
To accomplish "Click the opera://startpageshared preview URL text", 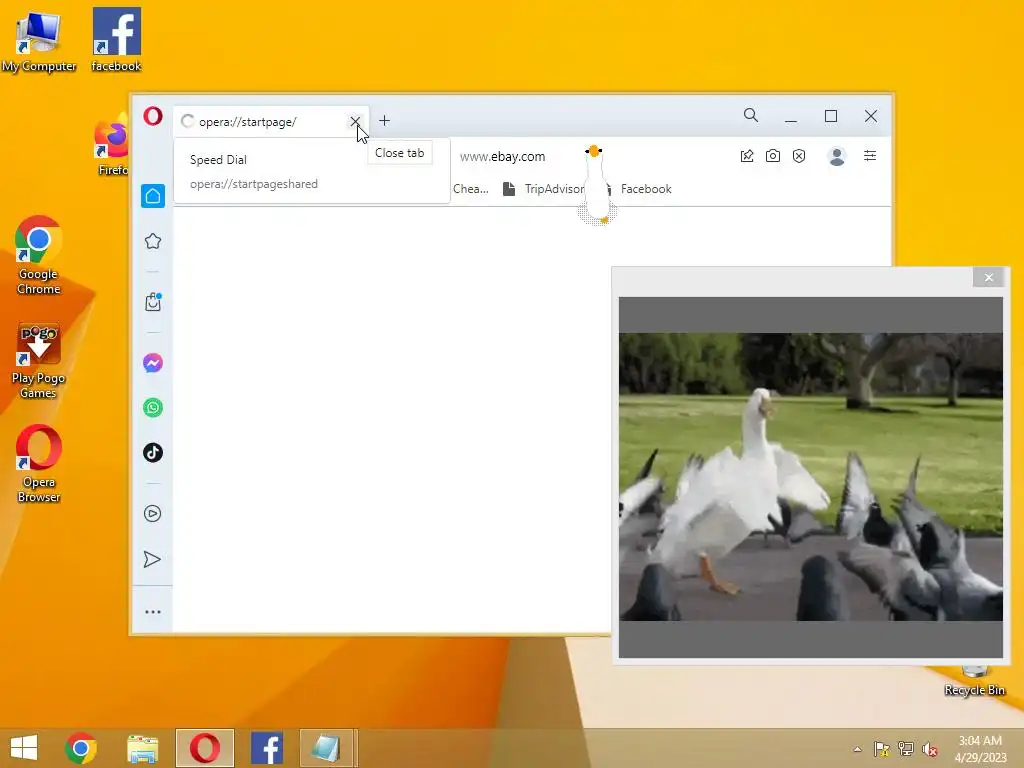I will click(x=254, y=184).
